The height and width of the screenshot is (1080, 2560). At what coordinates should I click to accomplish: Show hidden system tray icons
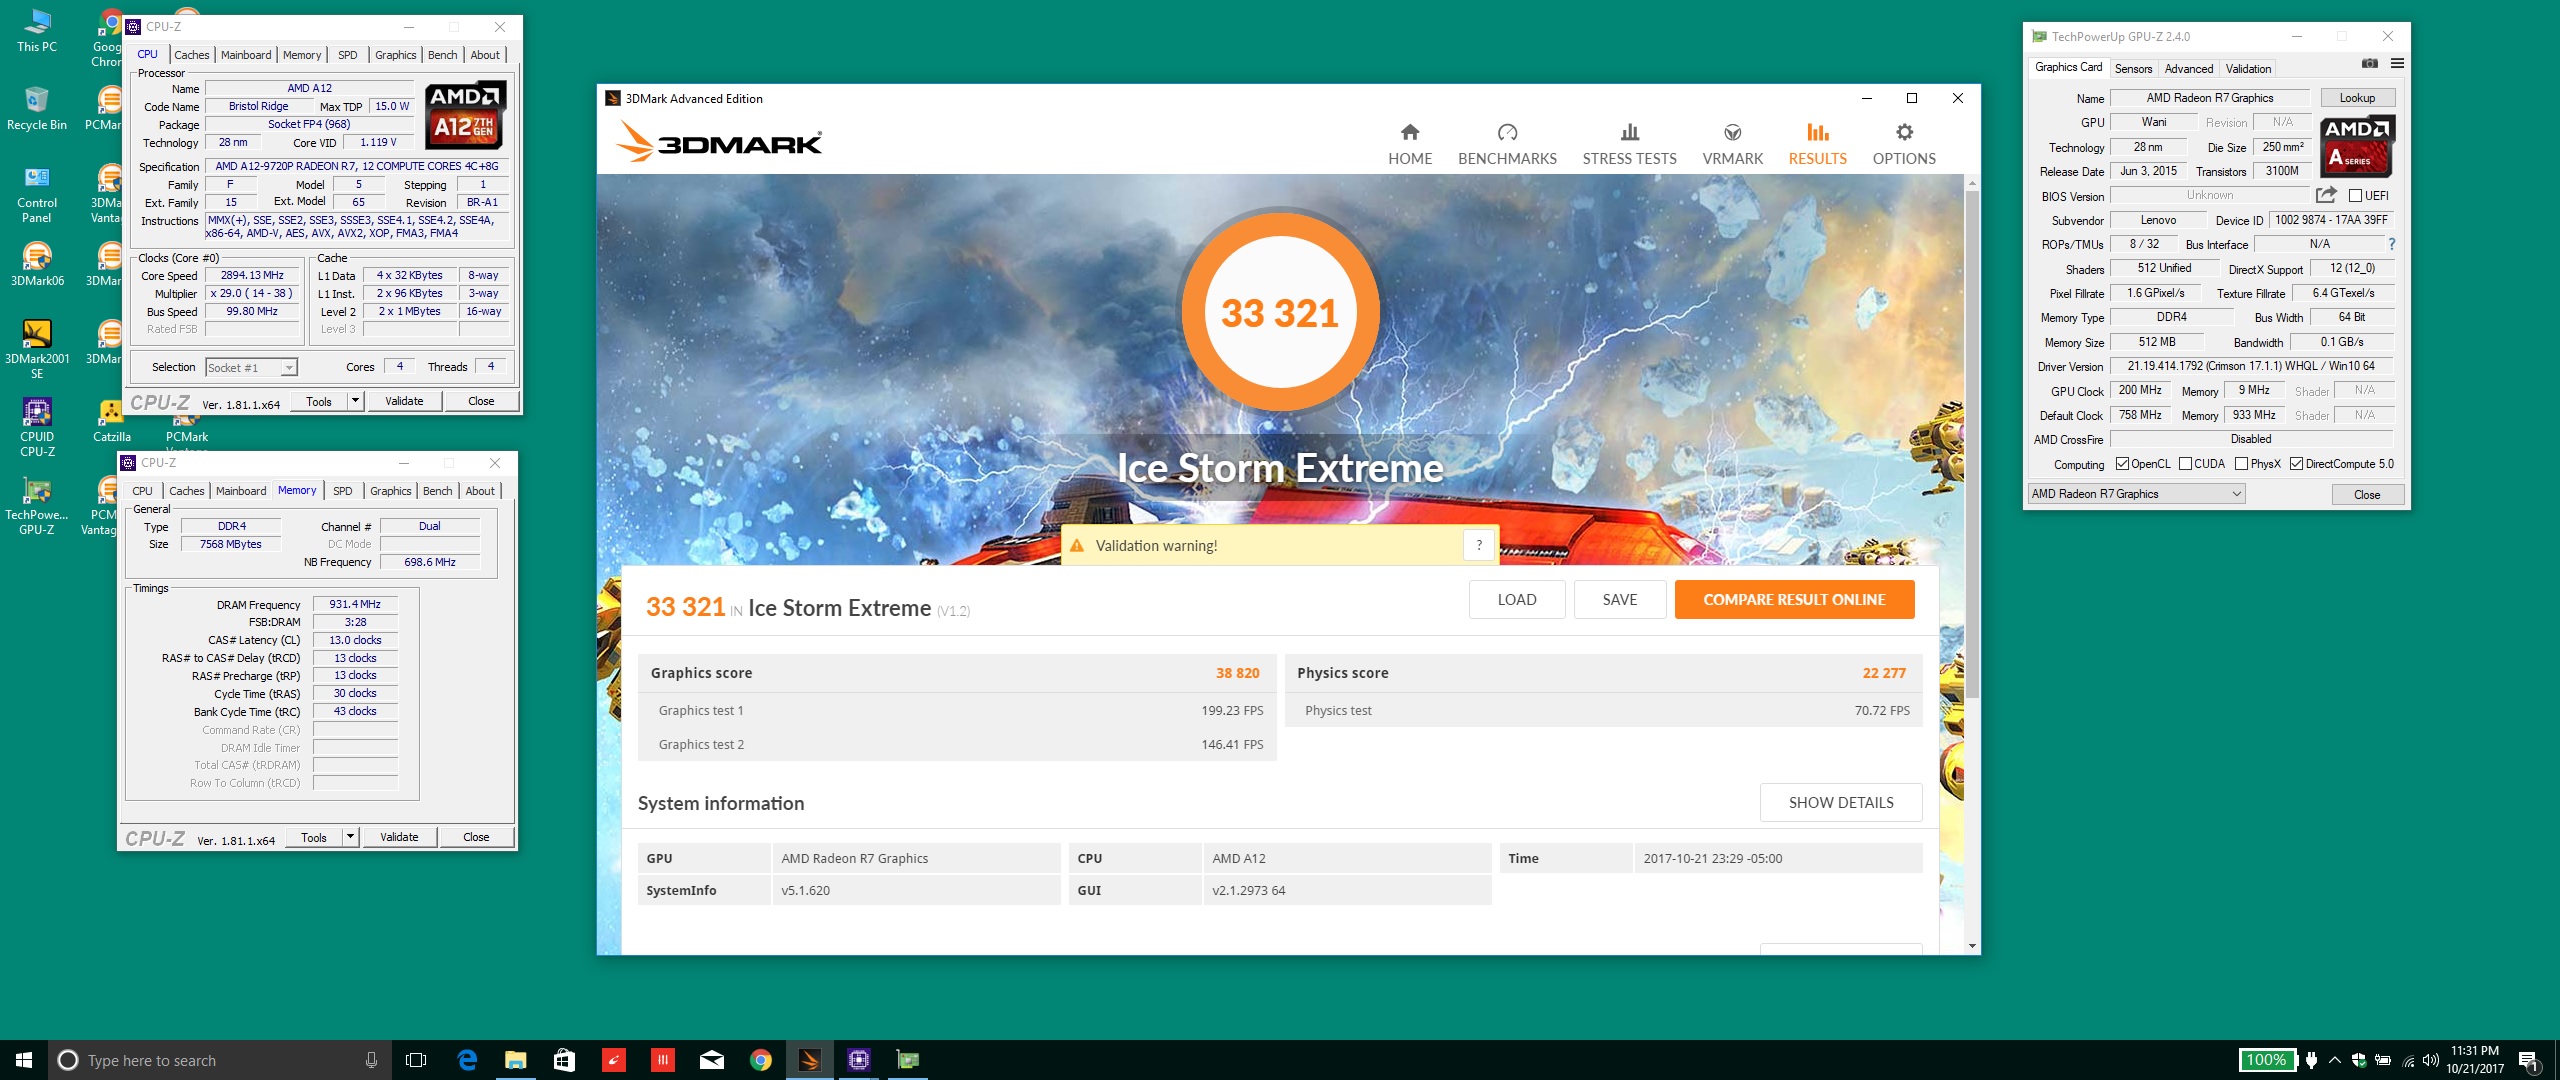(x=2334, y=1060)
